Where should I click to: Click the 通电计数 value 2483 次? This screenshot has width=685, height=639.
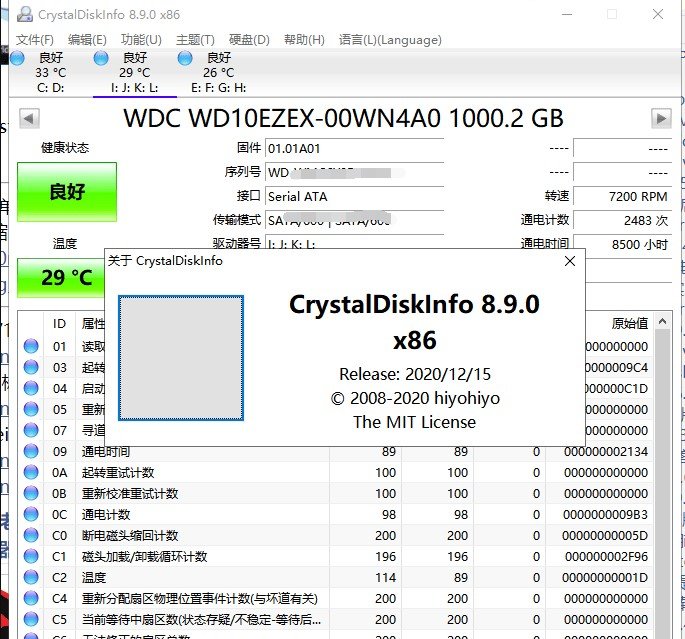623,221
